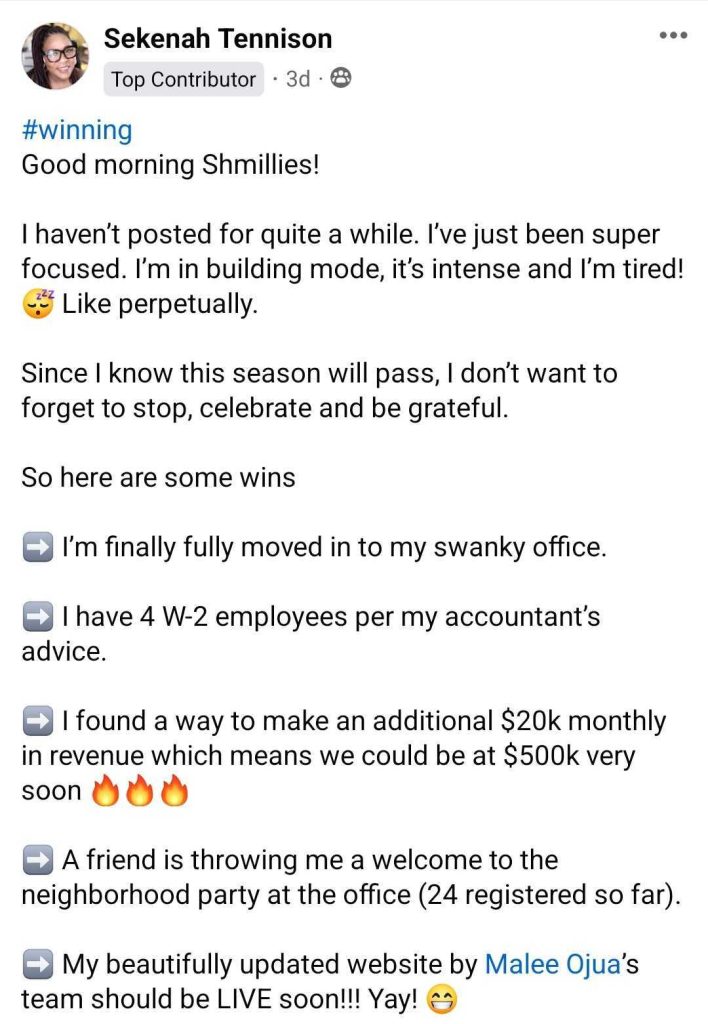Click the 'So here are some wins' line

[x=158, y=477]
